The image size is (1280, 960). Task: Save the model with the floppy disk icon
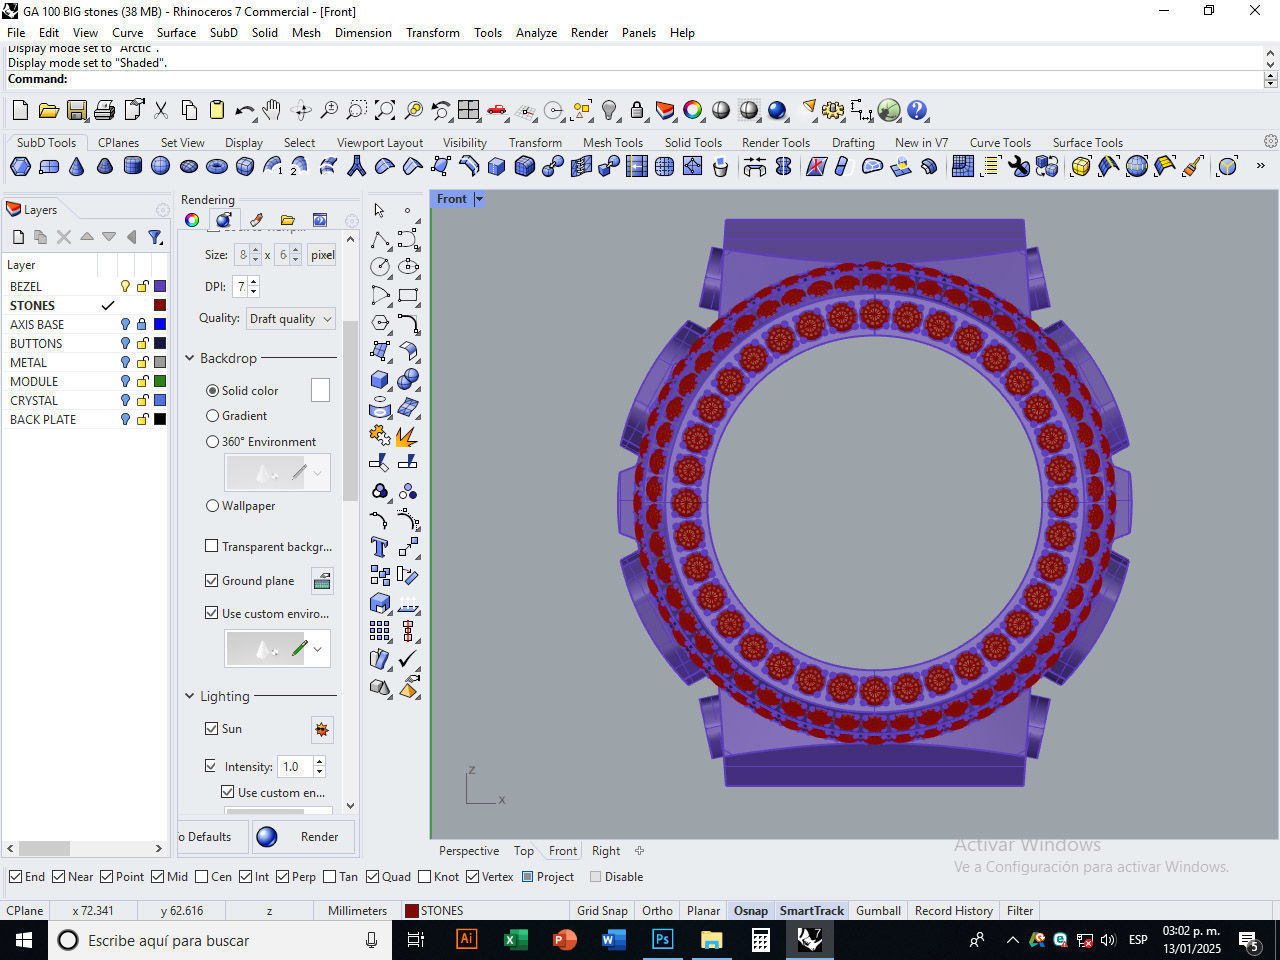pyautogui.click(x=76, y=110)
